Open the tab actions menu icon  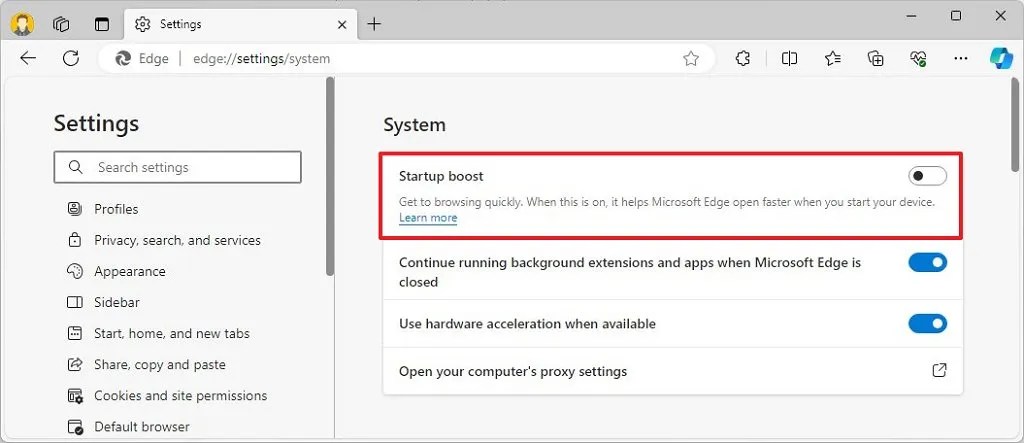102,24
